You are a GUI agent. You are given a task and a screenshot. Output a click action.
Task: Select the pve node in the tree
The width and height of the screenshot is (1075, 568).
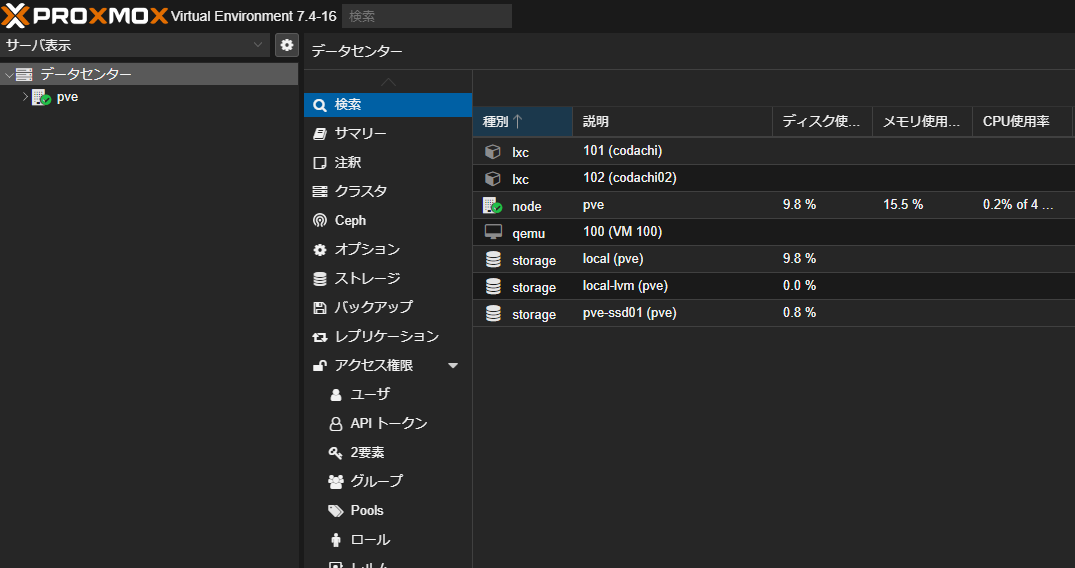(x=67, y=97)
